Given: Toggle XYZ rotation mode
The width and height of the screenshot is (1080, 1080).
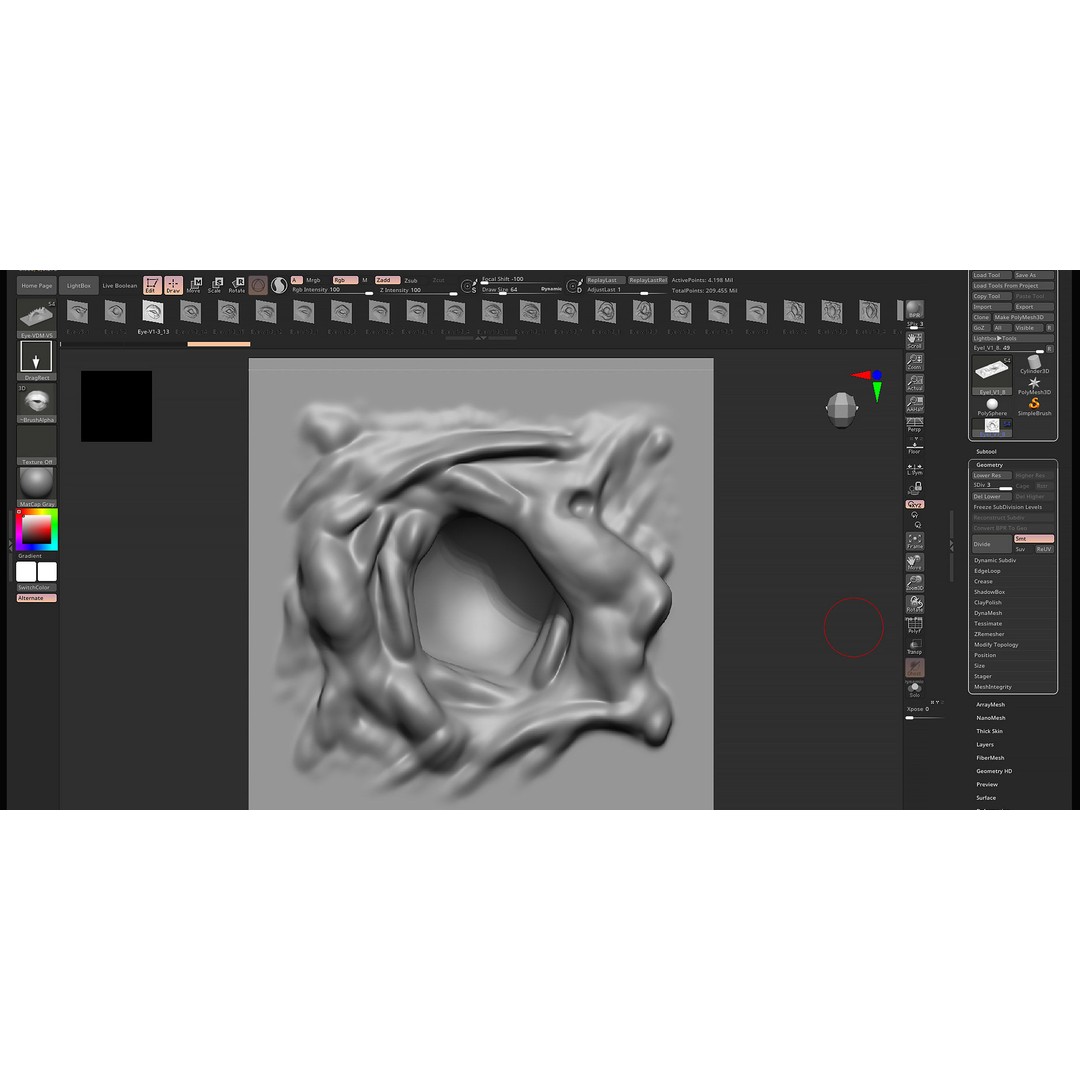Looking at the screenshot, I should click(x=915, y=505).
